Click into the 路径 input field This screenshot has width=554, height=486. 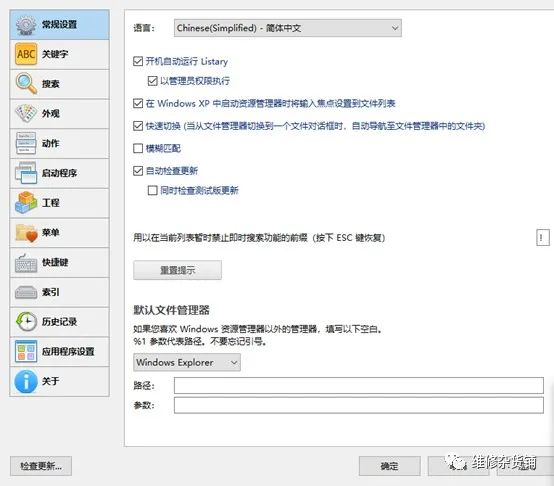pos(359,385)
